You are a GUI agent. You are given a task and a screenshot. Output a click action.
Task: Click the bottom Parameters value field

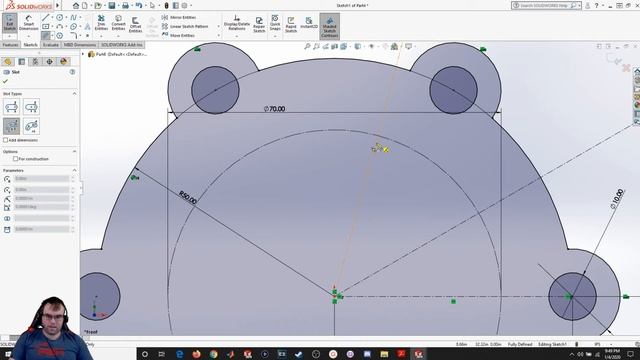pyautogui.click(x=42, y=229)
